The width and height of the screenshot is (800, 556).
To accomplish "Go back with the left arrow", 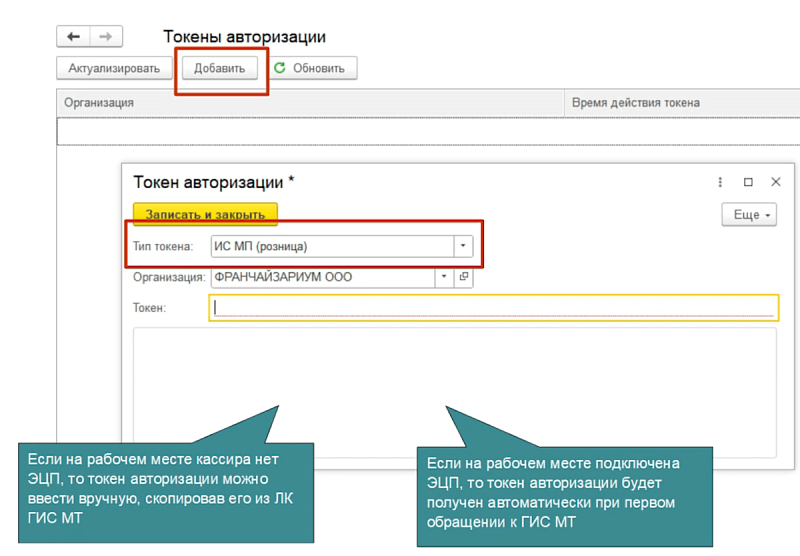I will pos(73,37).
